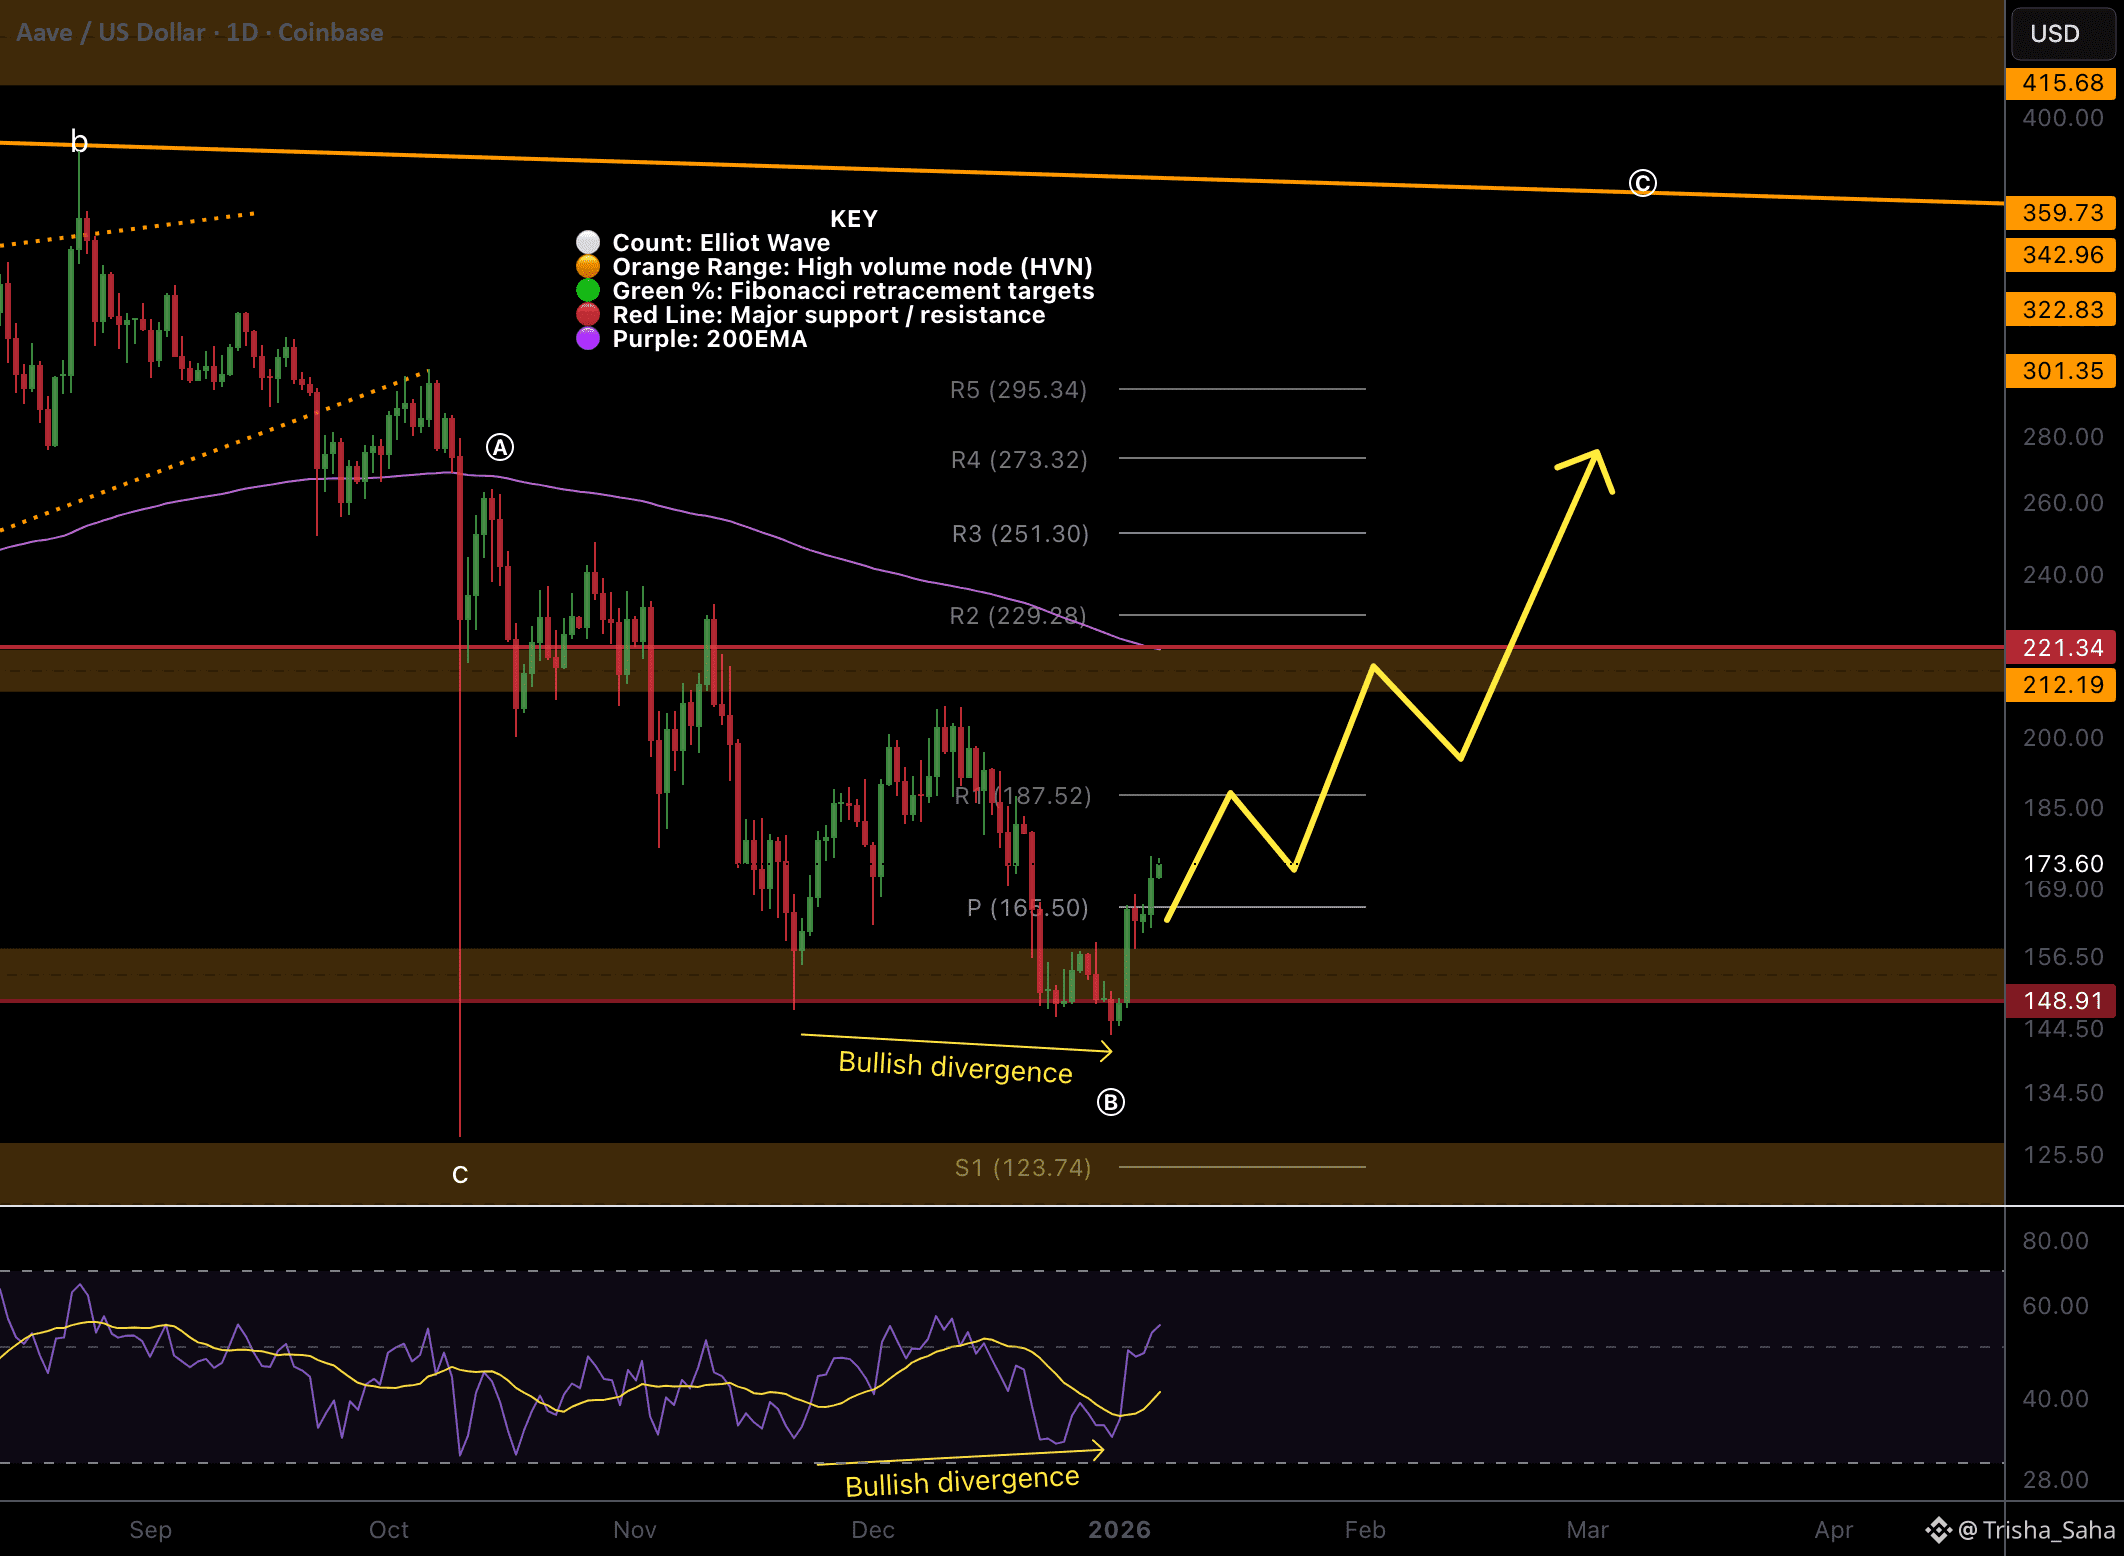Click the green Fibonacci key dot
This screenshot has height=1556, width=2124.
pyautogui.click(x=588, y=290)
